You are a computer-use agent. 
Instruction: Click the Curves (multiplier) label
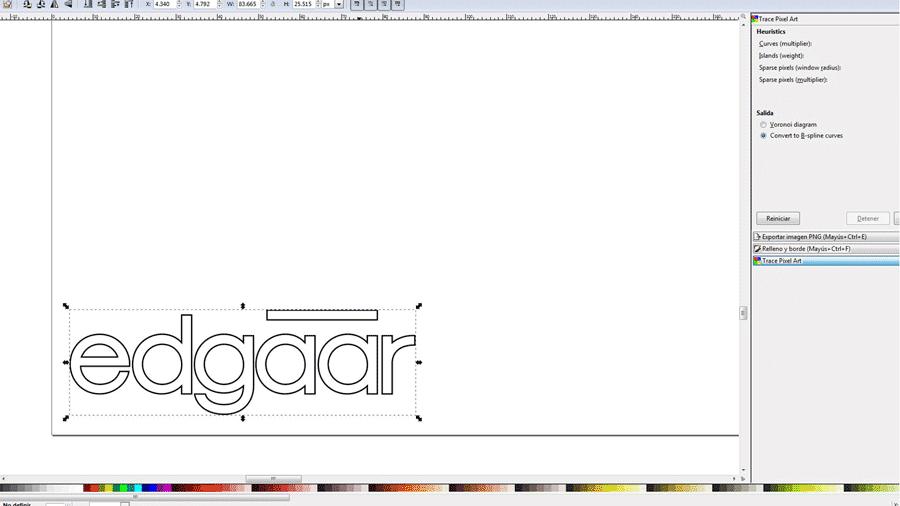785,44
